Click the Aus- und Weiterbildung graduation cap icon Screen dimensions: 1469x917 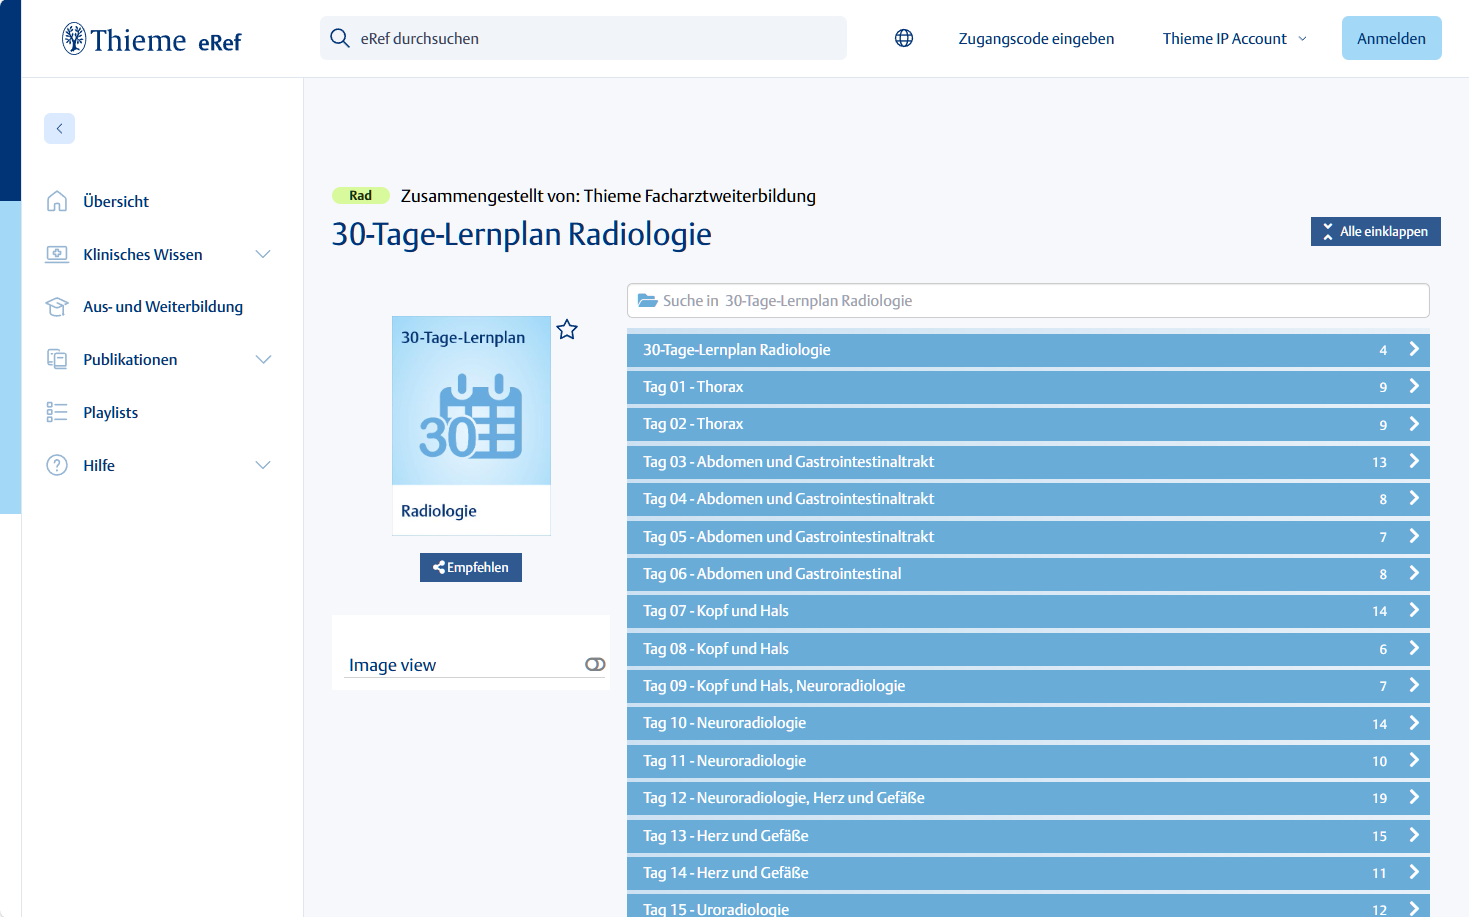coord(57,307)
